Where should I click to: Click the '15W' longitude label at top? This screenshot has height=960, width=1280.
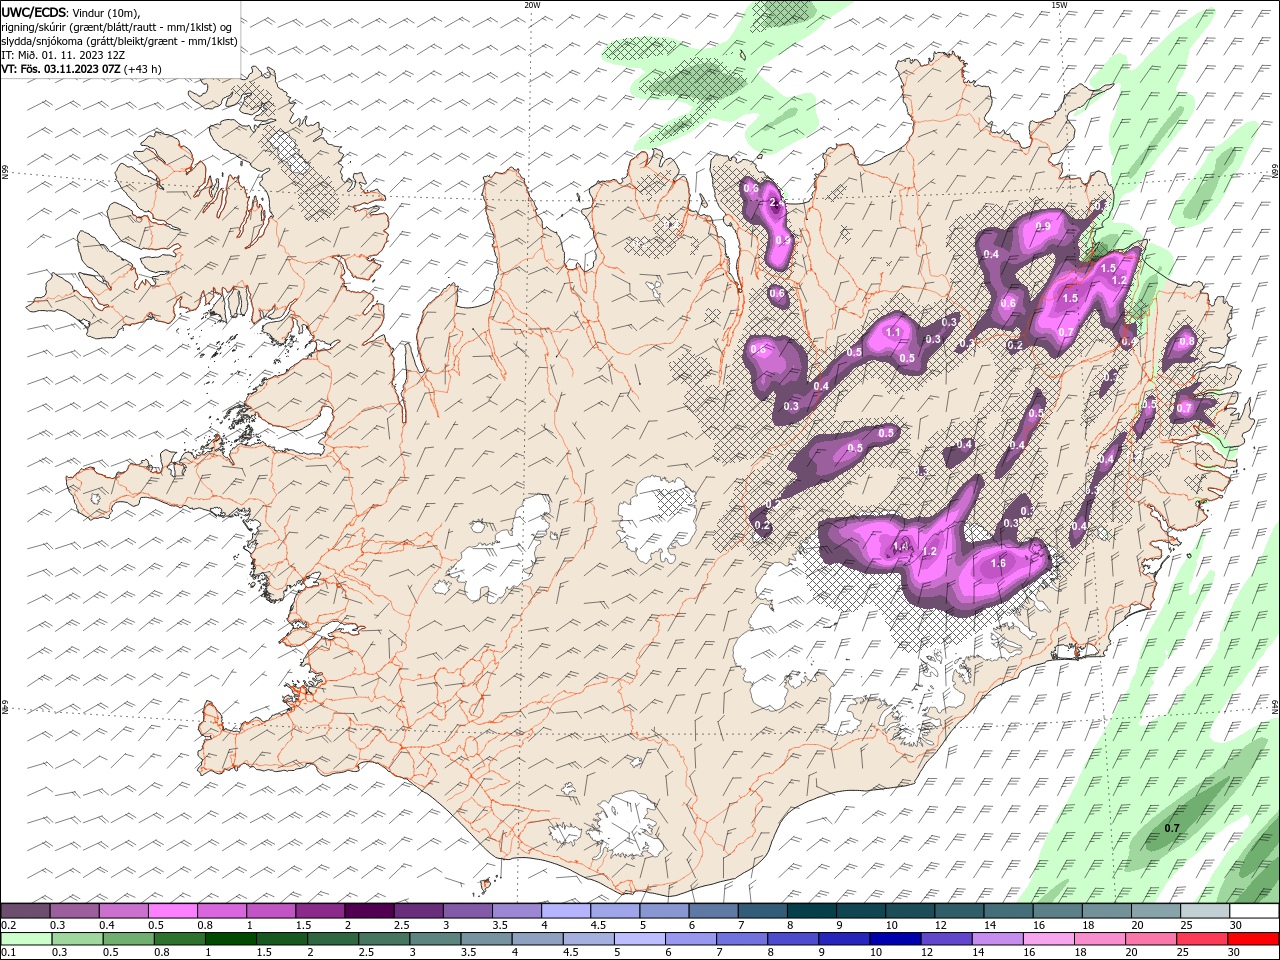click(x=1059, y=5)
